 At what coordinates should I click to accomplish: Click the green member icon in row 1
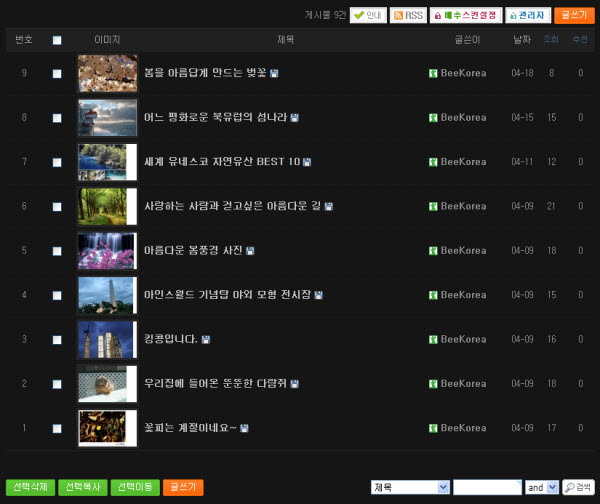(x=433, y=428)
